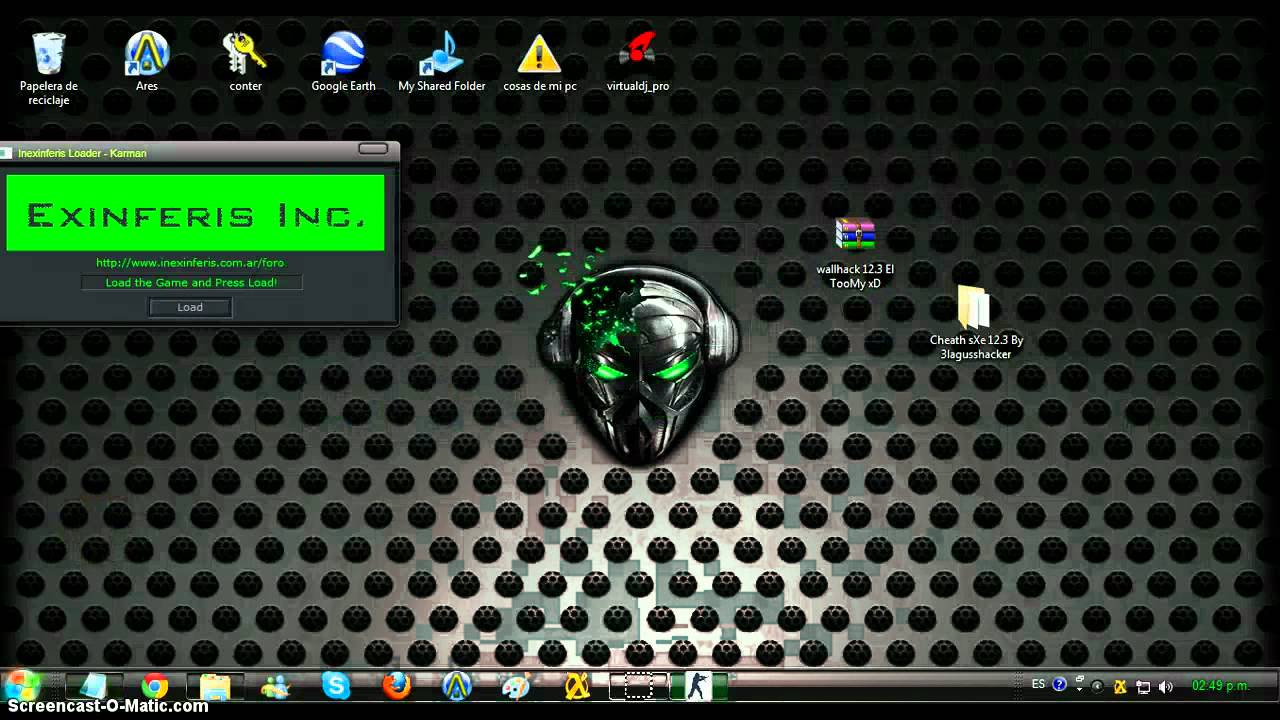Select the Google Earth desktop shortcut
The height and width of the screenshot is (720, 1280).
coord(343,62)
